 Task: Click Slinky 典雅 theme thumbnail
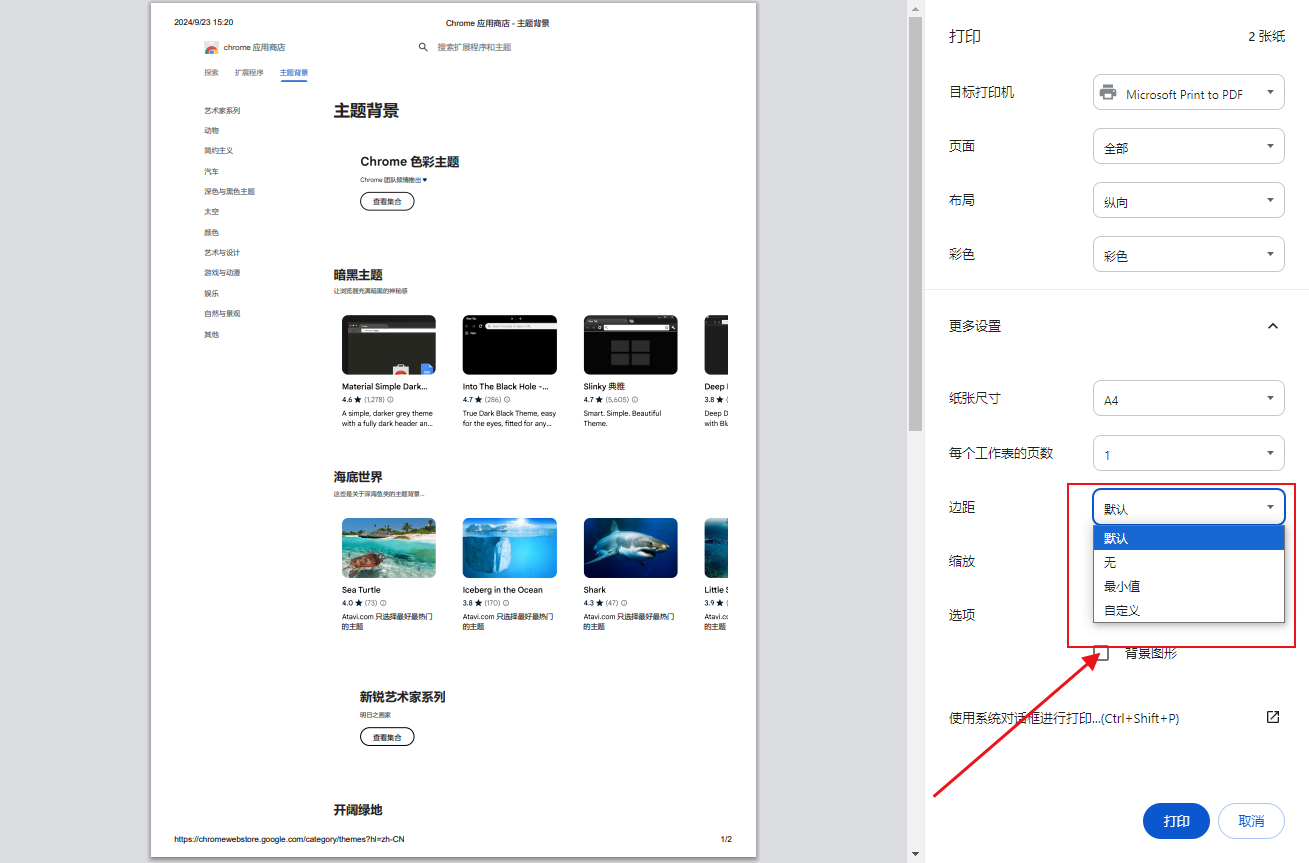(631, 345)
